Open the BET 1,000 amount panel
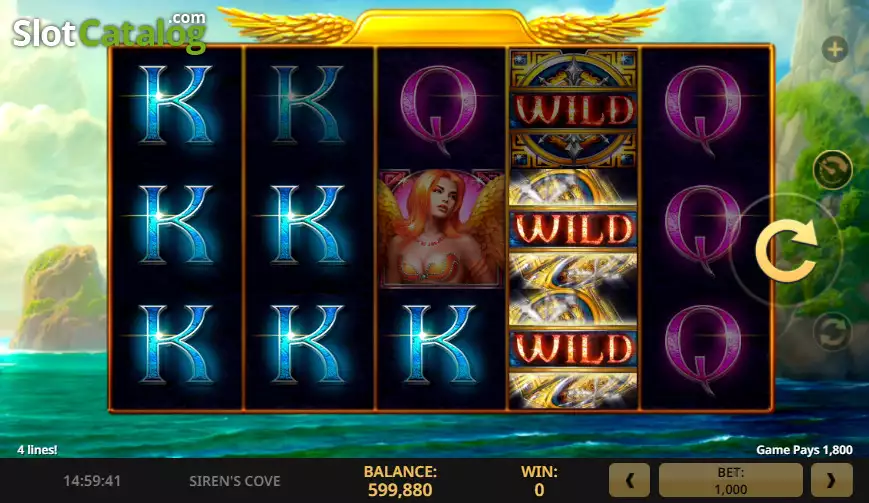Image resolution: width=869 pixels, height=503 pixels. coord(730,480)
